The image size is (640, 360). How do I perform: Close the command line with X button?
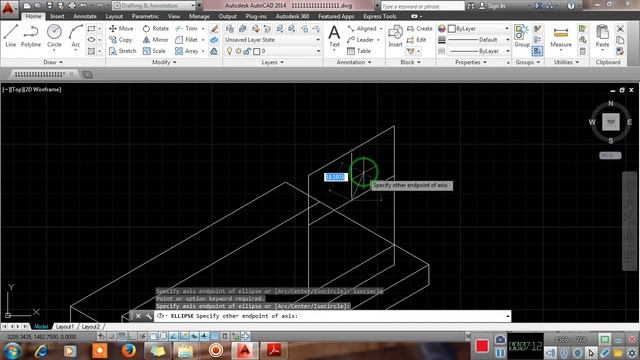tap(138, 316)
